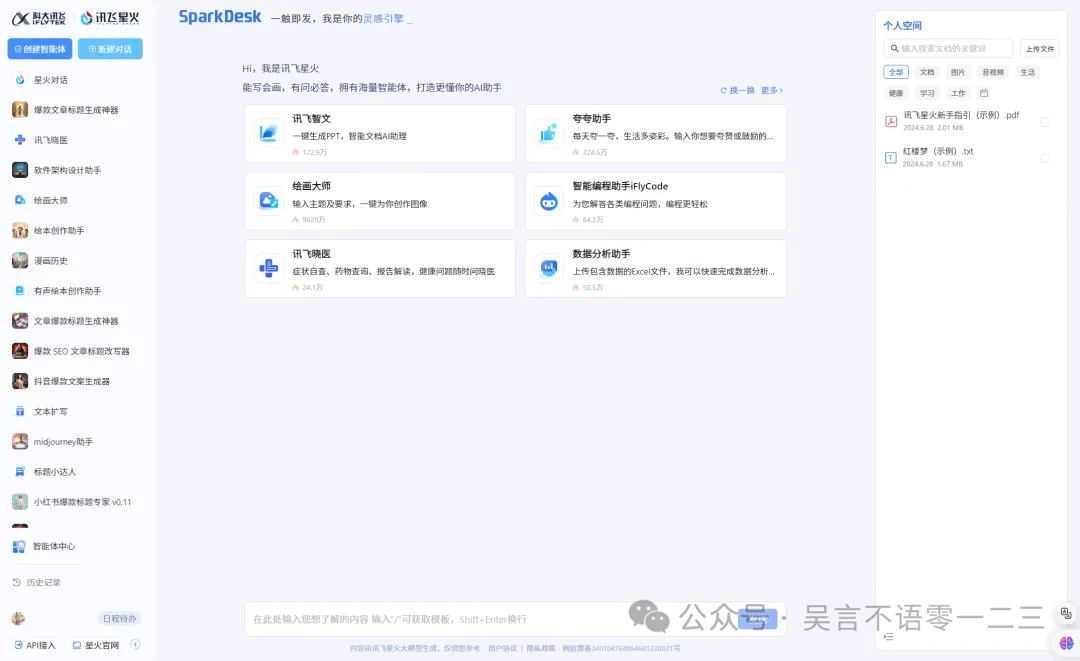Collapse the left sidebar with chevron button
Image resolution: width=1080 pixels, height=661 pixels.
click(136, 645)
